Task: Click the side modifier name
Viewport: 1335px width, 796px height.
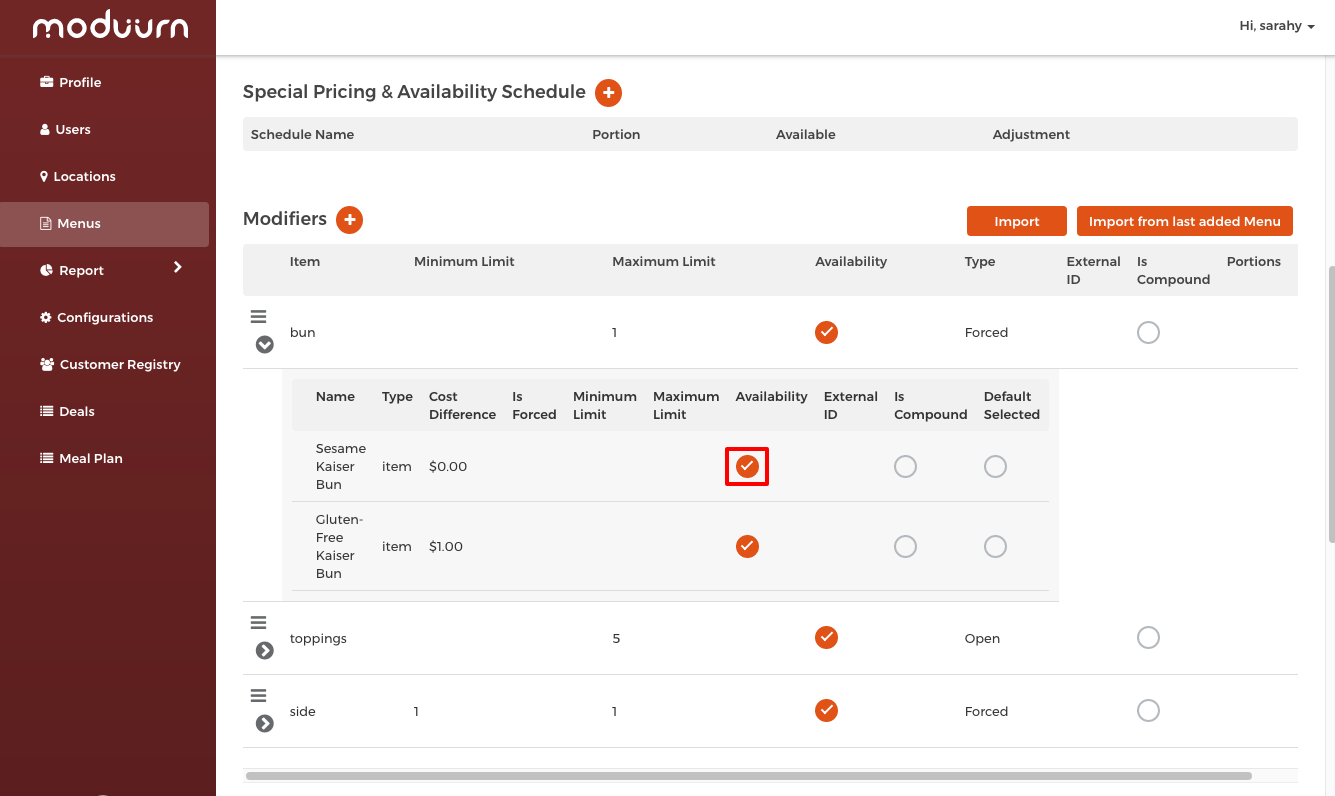Action: coord(302,711)
